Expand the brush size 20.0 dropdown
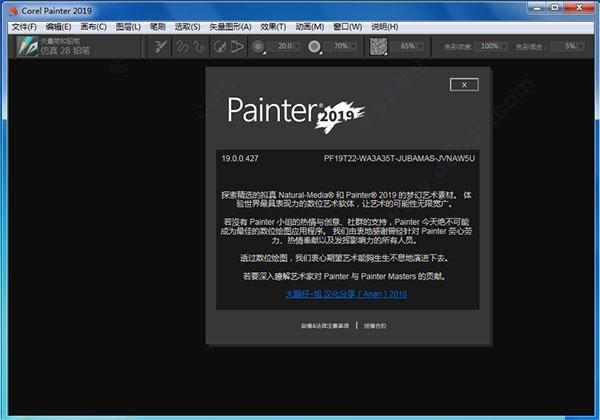The image size is (600, 420). pyautogui.click(x=296, y=47)
